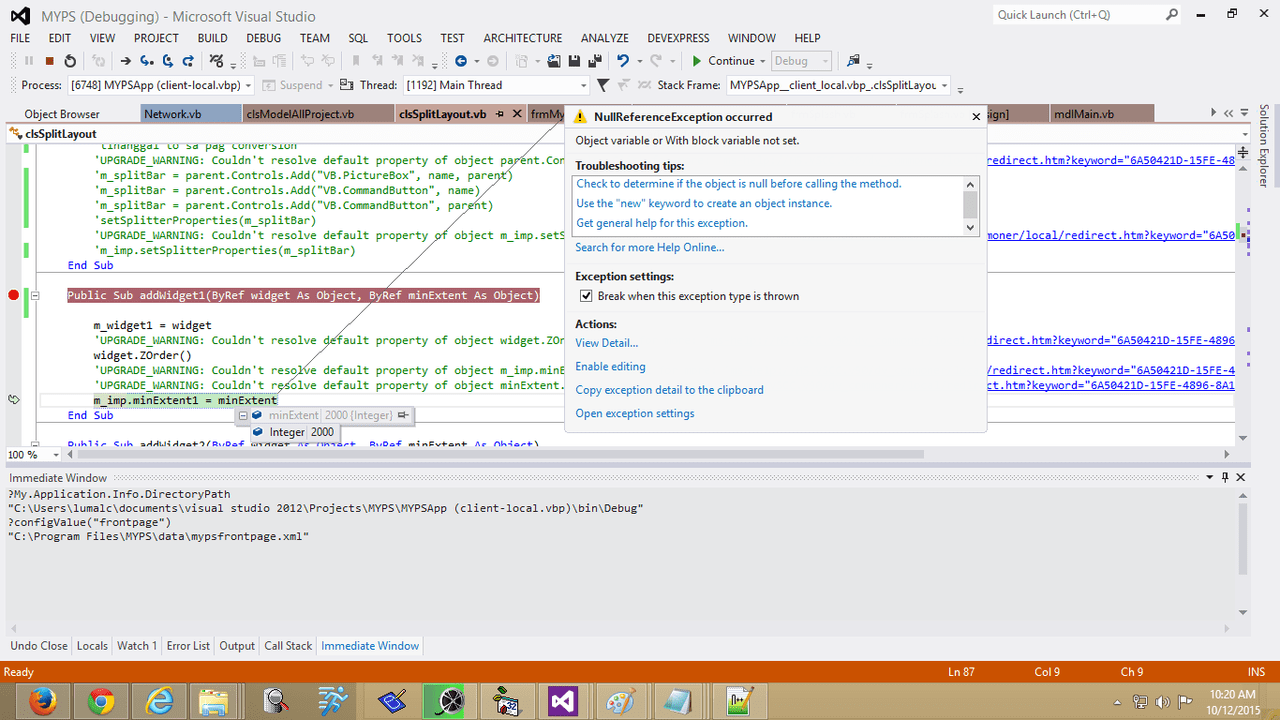The width and height of the screenshot is (1280, 720).
Task: Click the Restart debugging icon
Action: pos(68,60)
